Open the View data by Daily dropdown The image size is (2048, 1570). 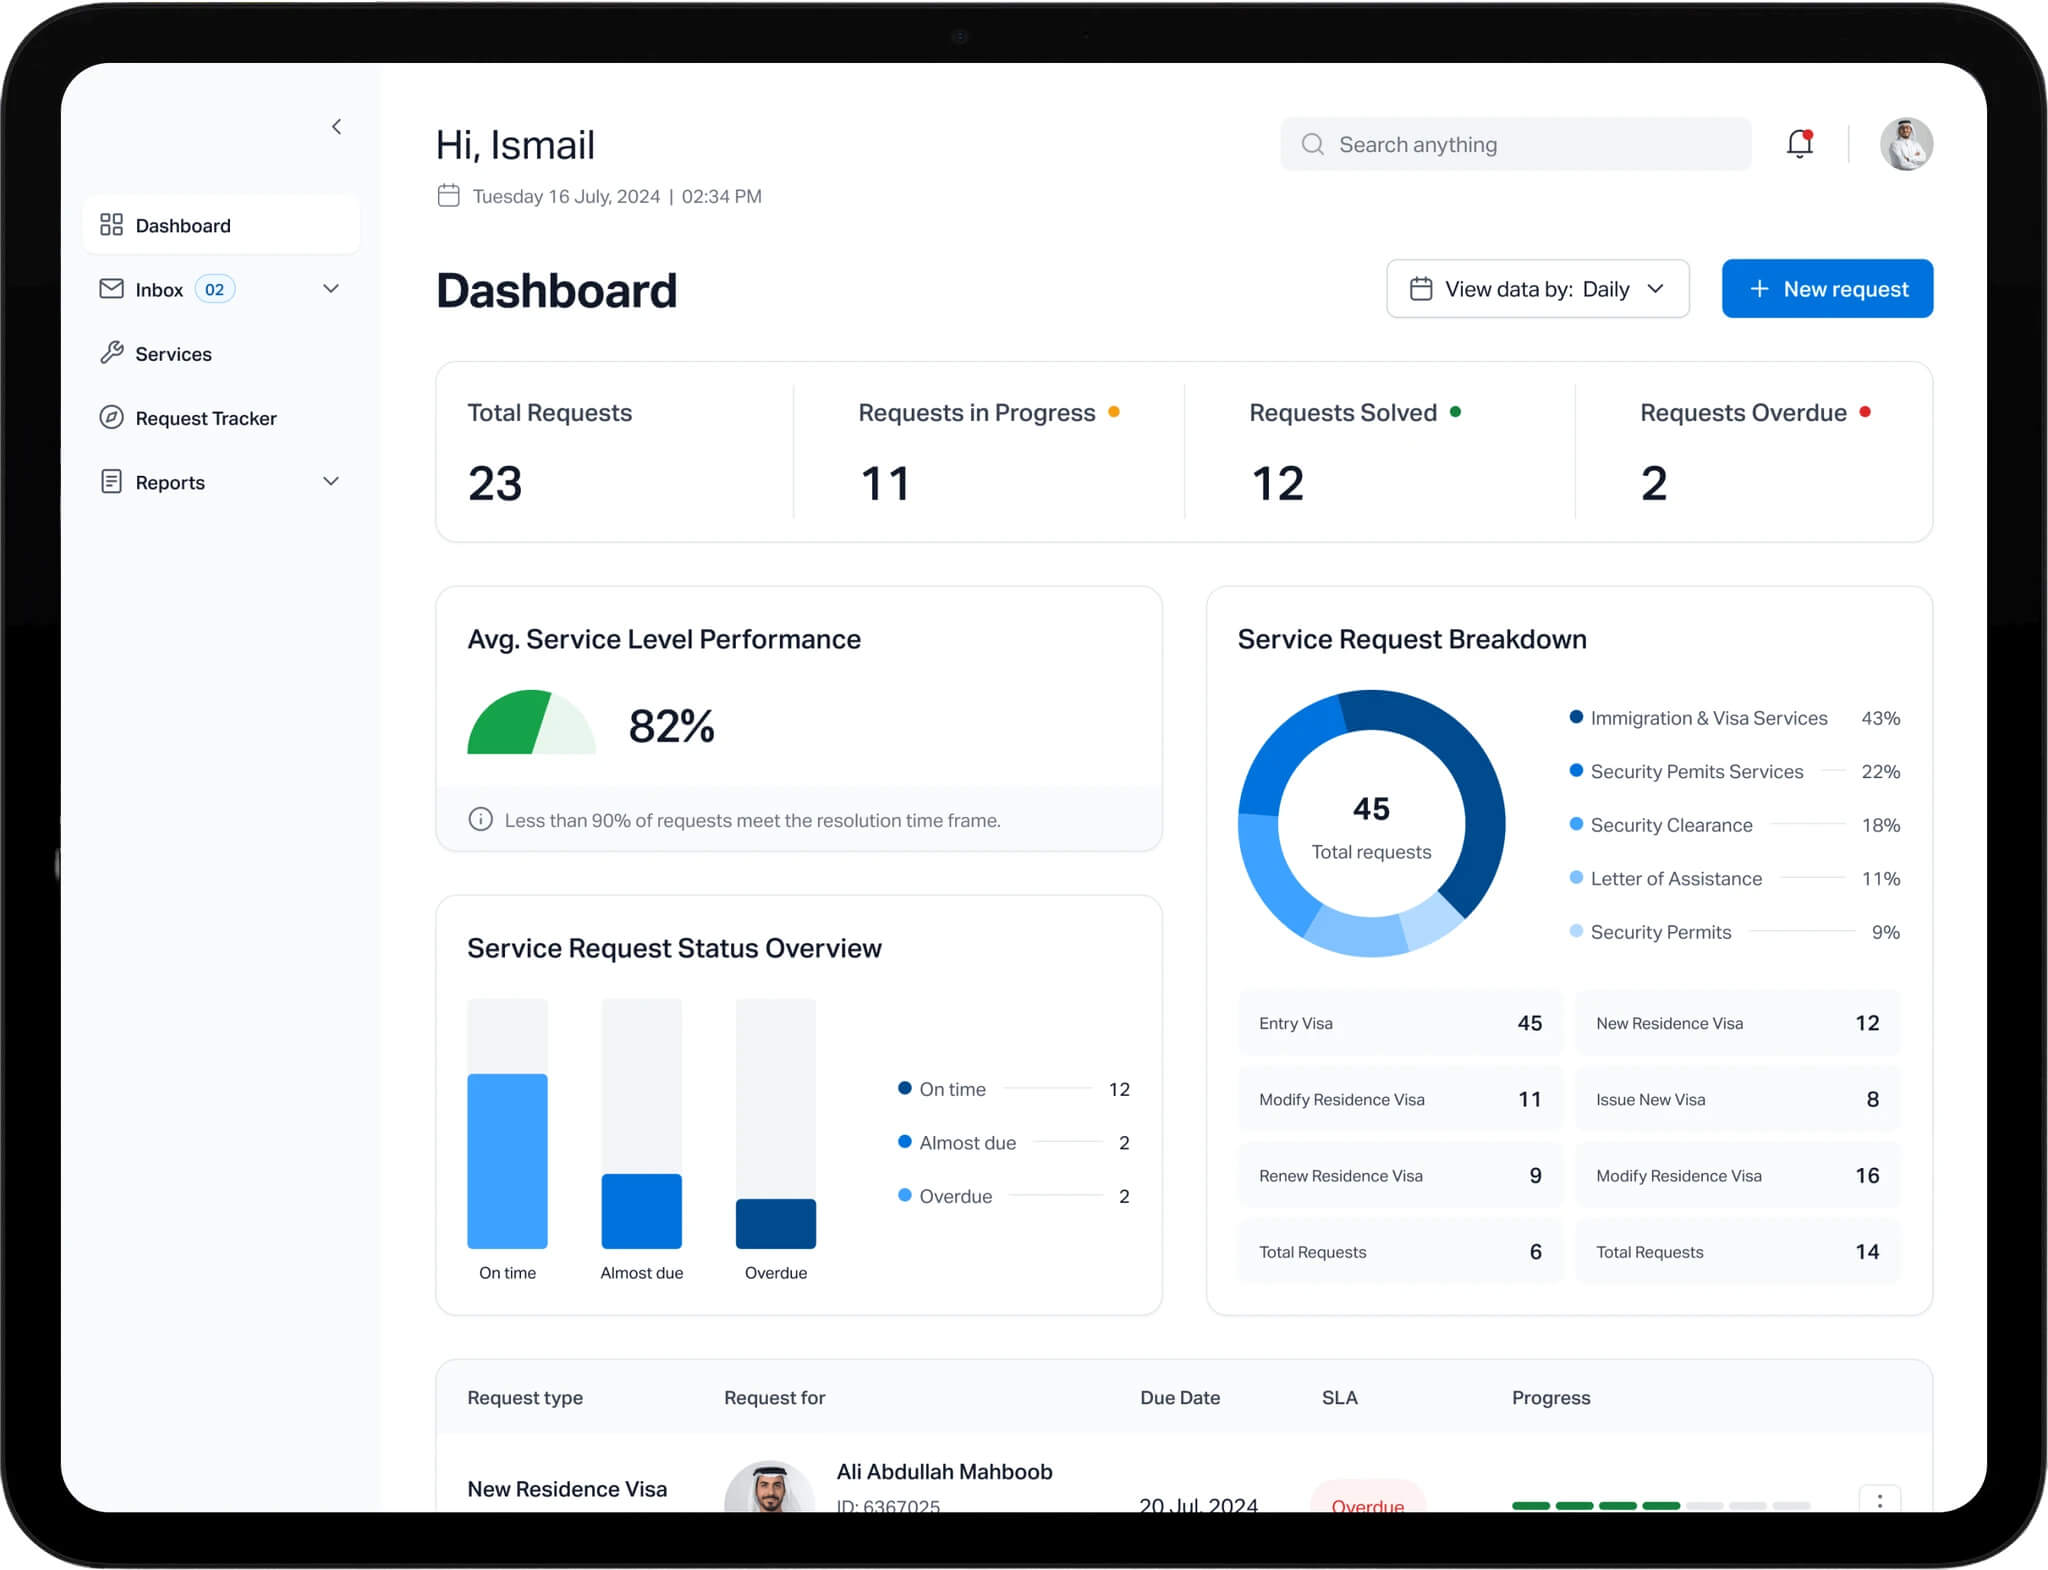tap(1537, 289)
